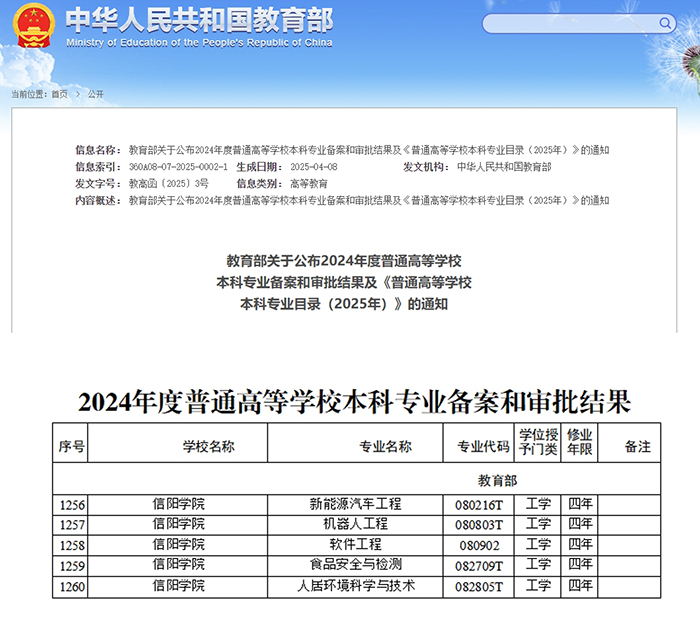Click the 360A08-07-2025-0002-1 index number

(x=178, y=167)
